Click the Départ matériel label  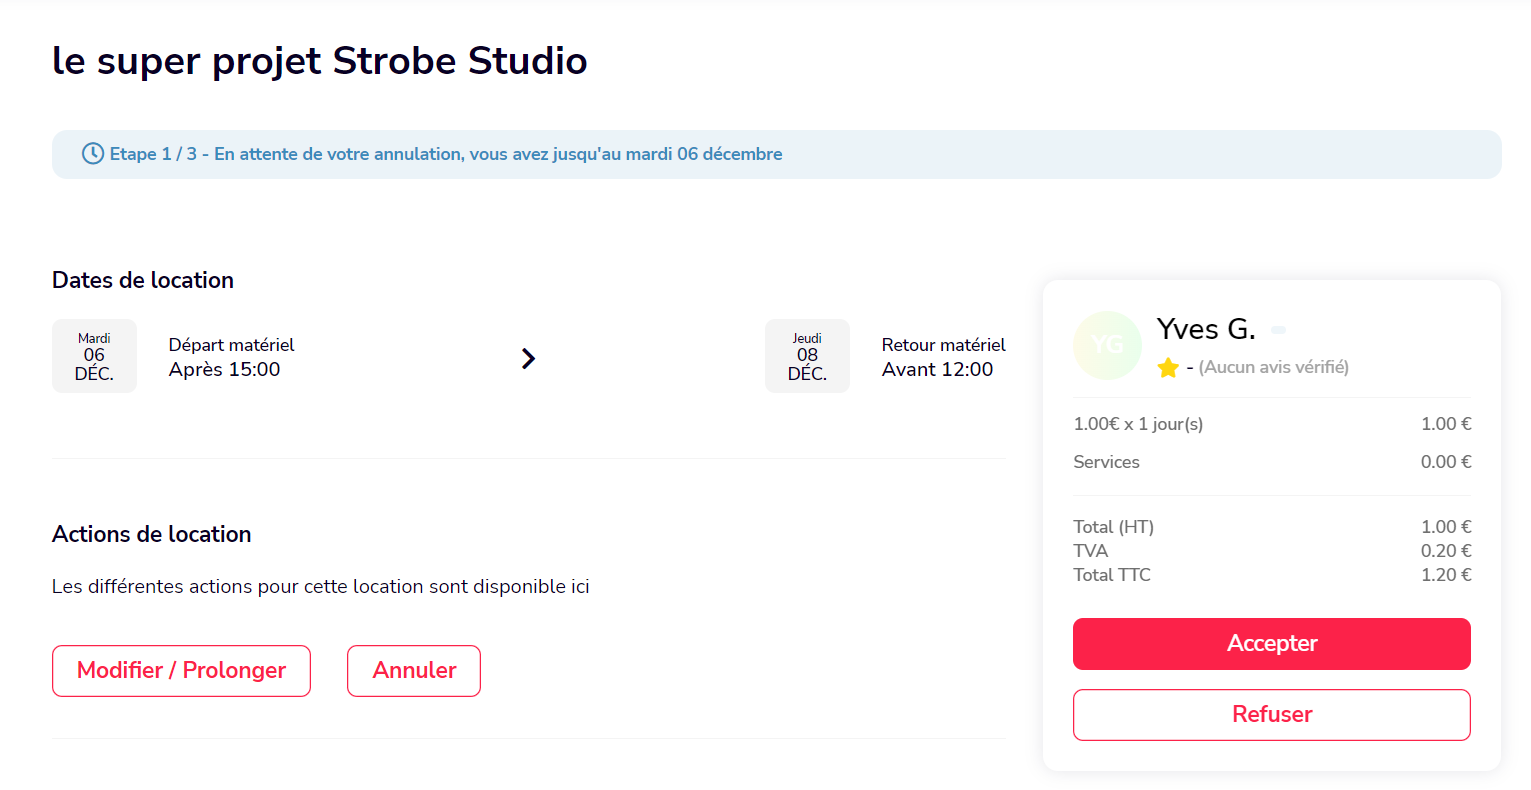tap(232, 345)
